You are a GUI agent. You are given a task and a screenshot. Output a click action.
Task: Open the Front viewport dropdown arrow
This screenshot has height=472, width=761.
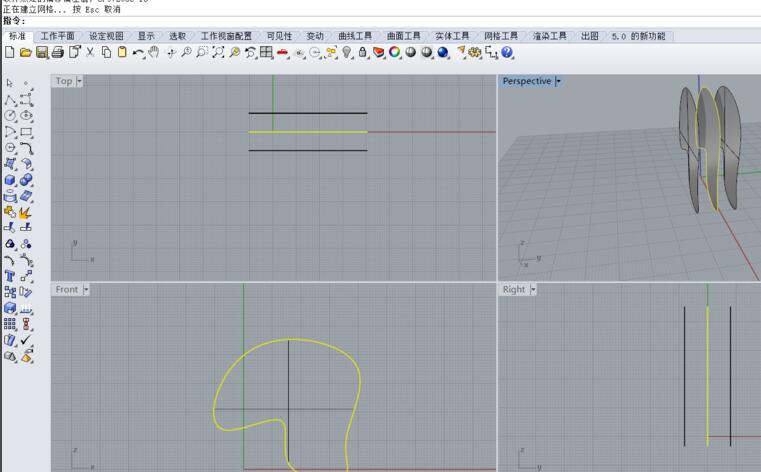[x=86, y=289]
